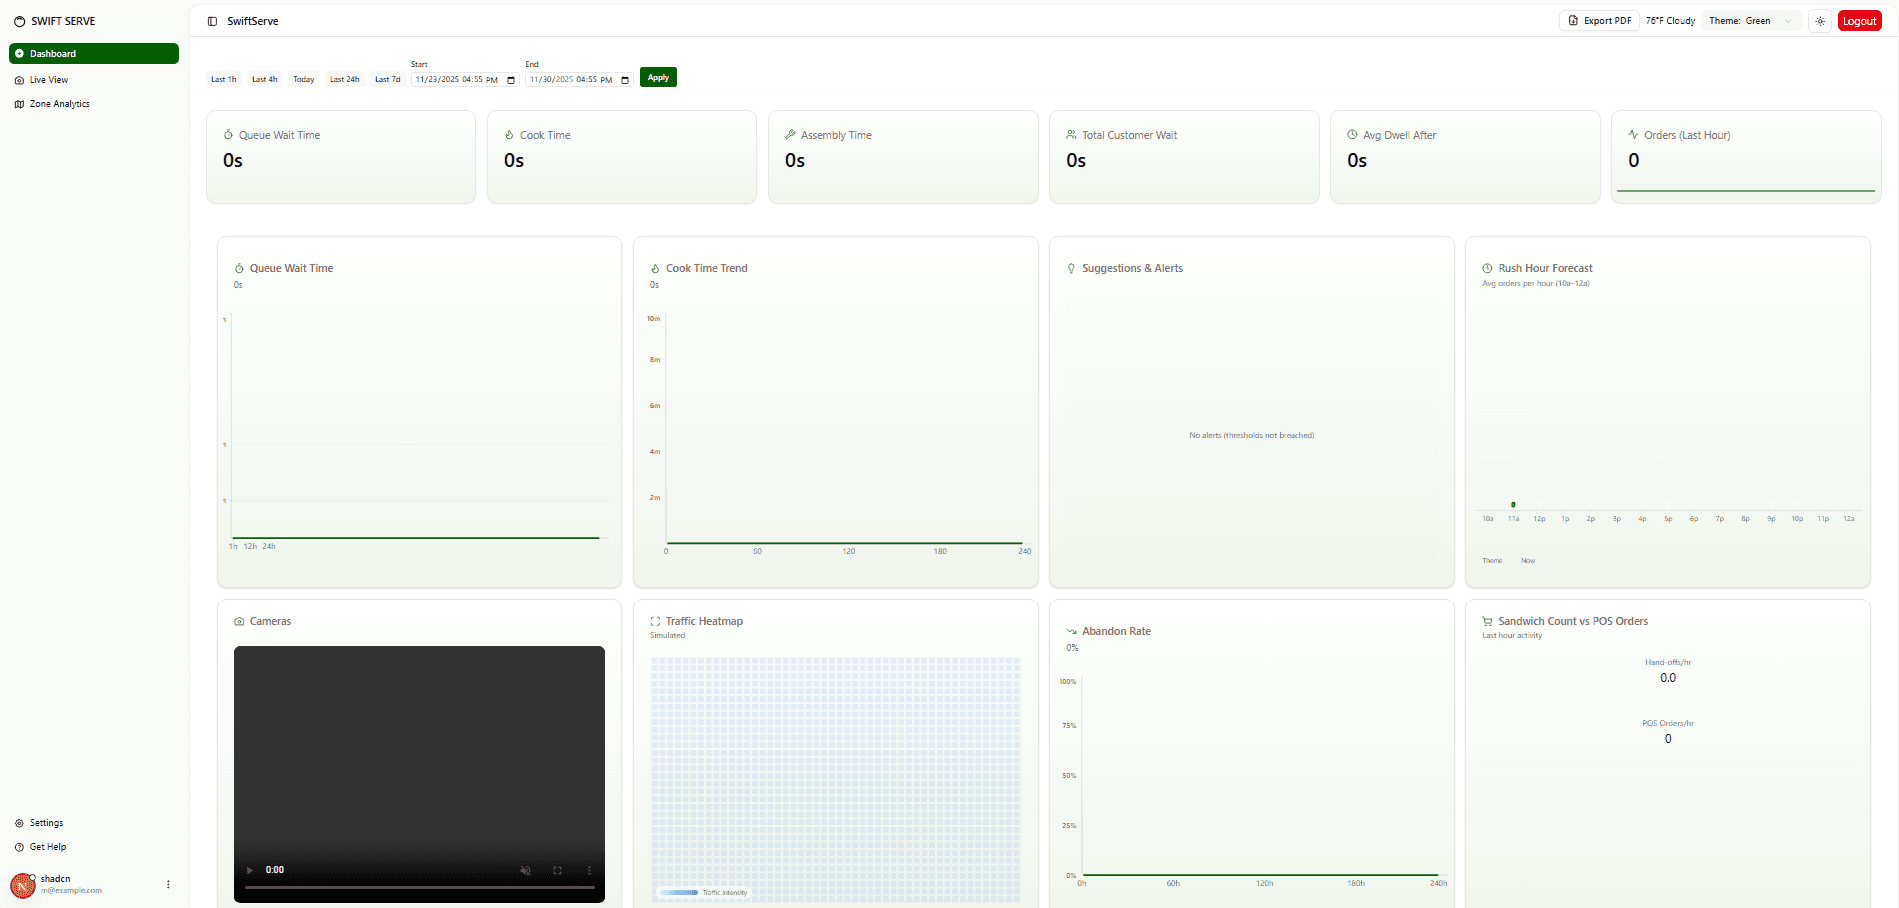Viewport: 1899px width, 908px height.
Task: Click the red Logout button
Action: coord(1859,20)
